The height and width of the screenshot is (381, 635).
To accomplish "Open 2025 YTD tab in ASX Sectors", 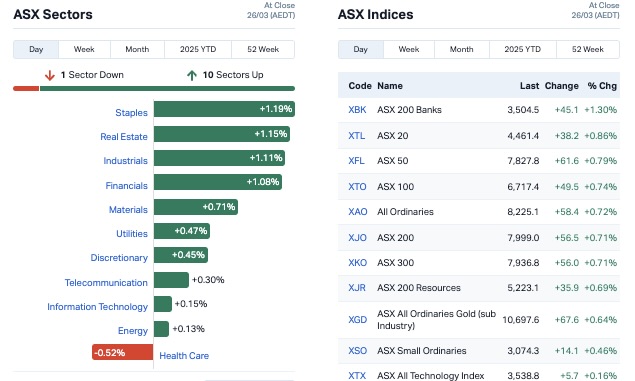I will (x=198, y=49).
